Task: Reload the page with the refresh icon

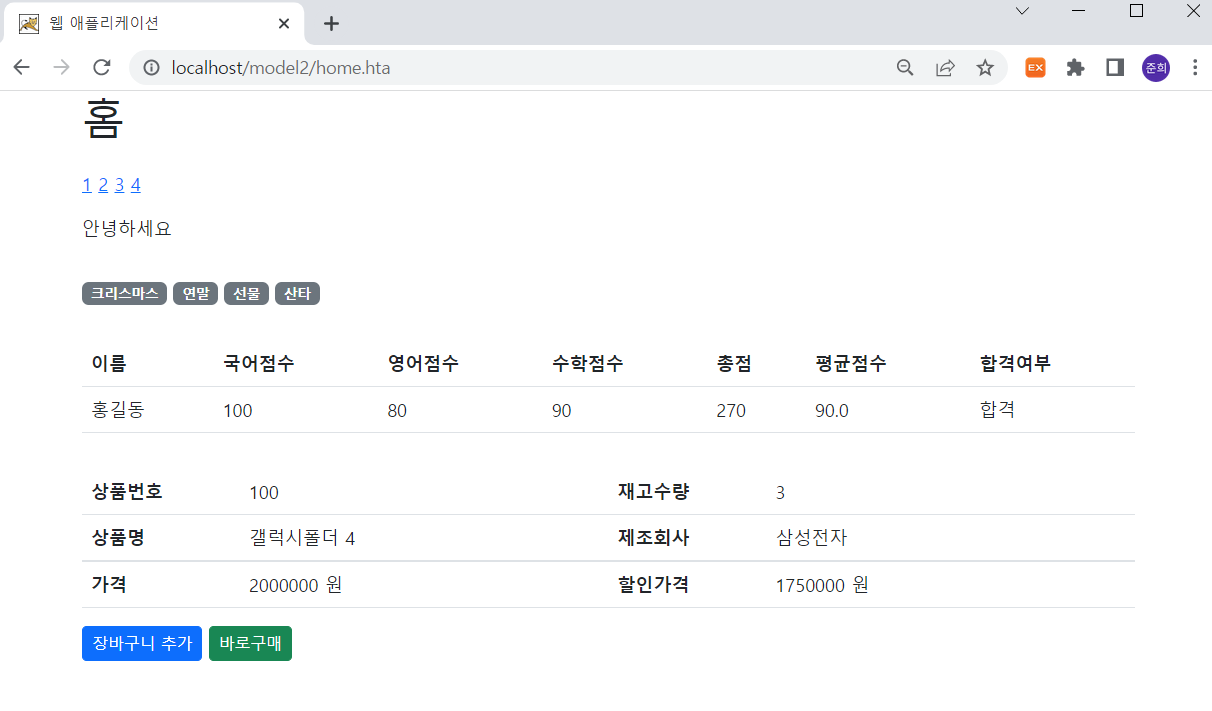Action: 101,68
